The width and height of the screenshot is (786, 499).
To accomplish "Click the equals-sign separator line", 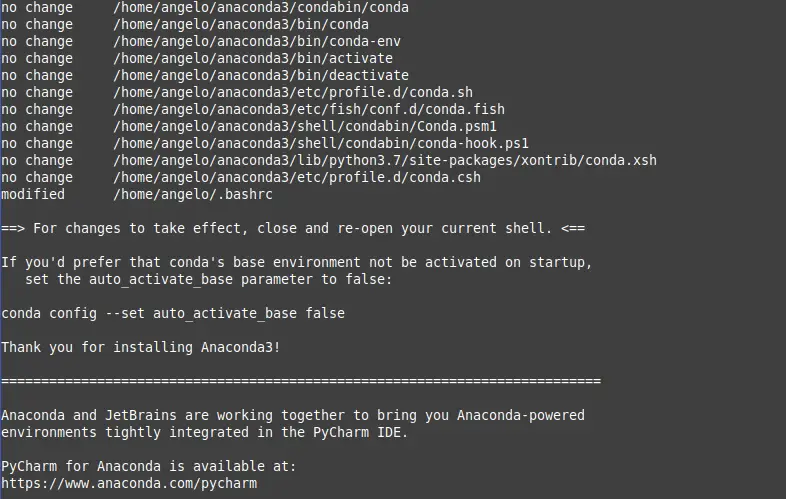I will [x=301, y=381].
